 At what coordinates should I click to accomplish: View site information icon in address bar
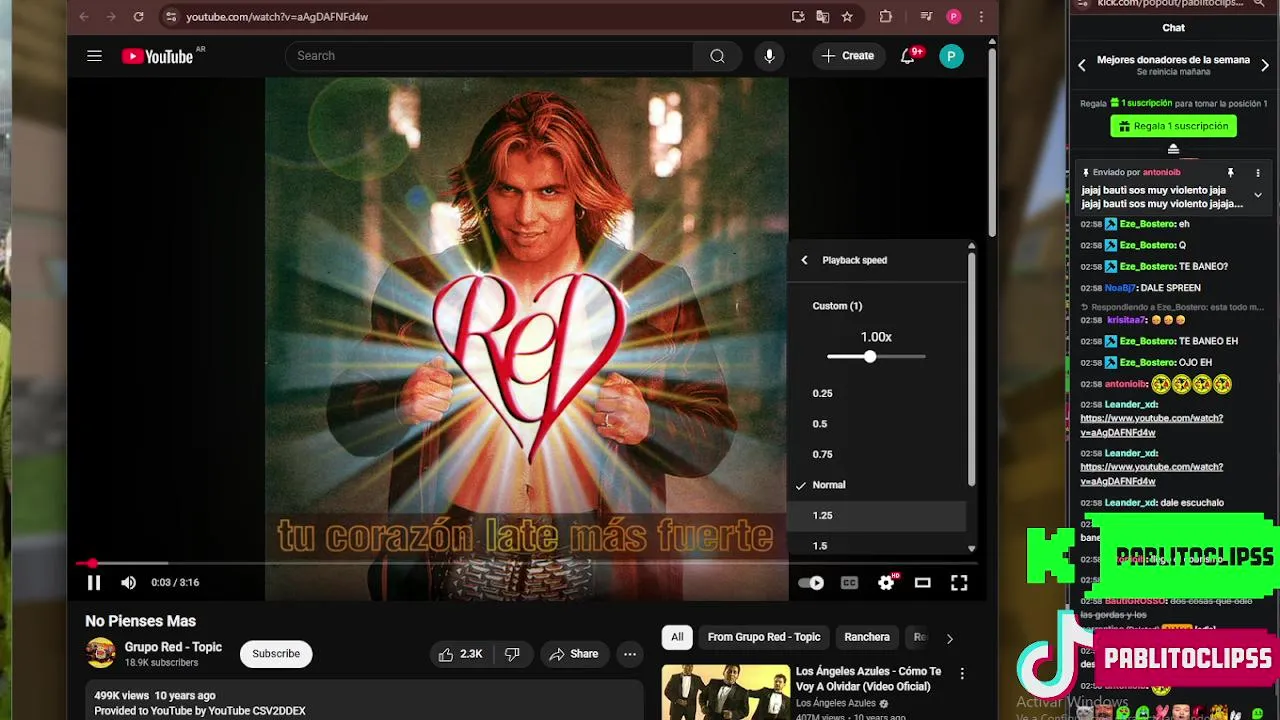tap(171, 16)
